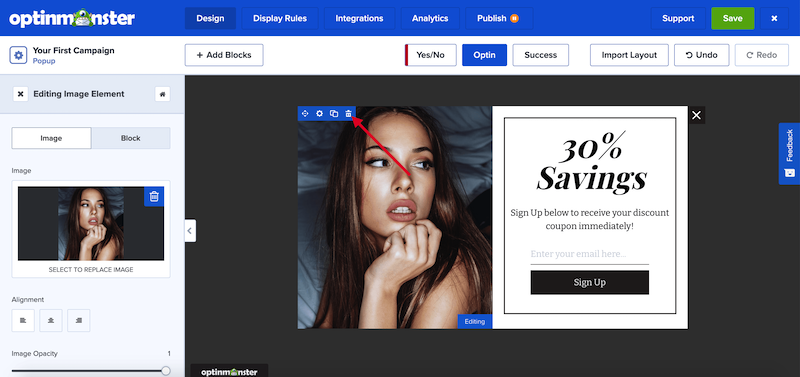Click the 30% Savings headline
This screenshot has height=377, width=800.
tap(591, 163)
